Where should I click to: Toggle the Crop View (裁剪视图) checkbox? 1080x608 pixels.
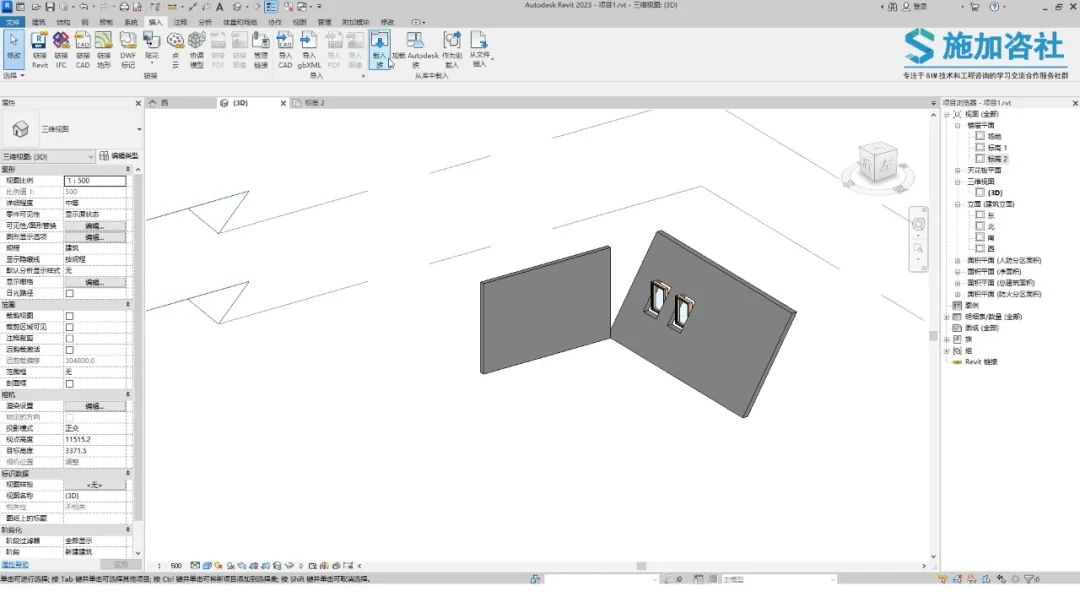pyautogui.click(x=70, y=316)
